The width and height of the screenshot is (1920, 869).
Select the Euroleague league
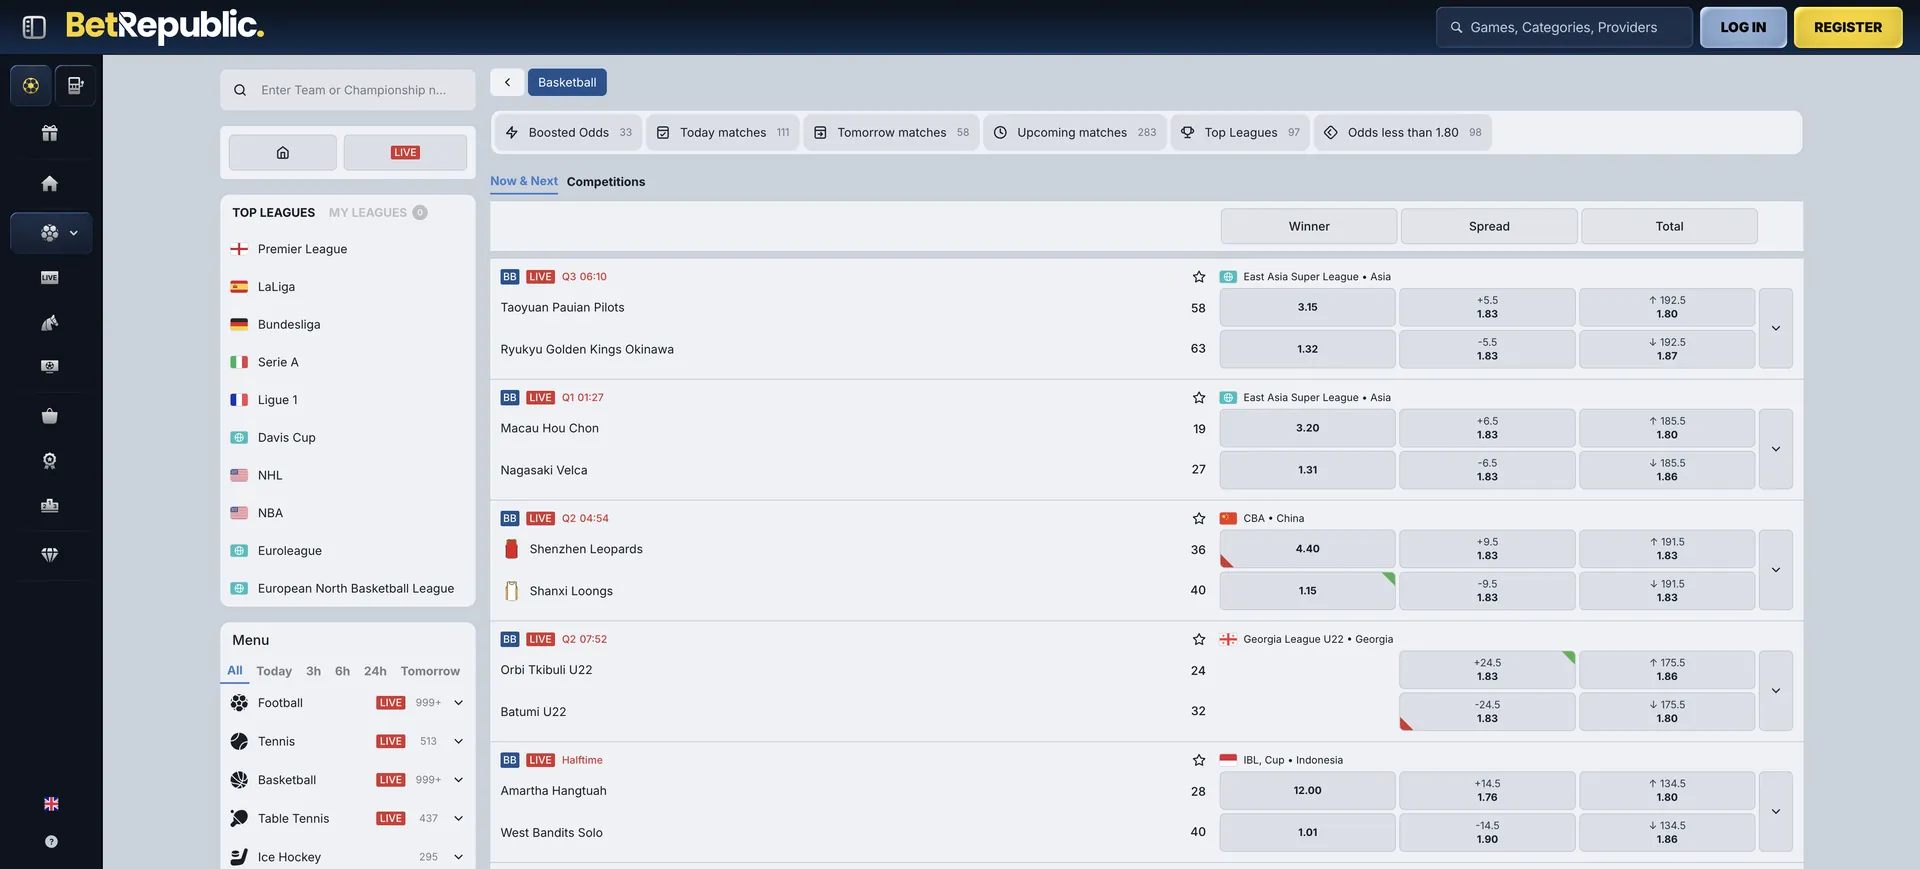[289, 551]
